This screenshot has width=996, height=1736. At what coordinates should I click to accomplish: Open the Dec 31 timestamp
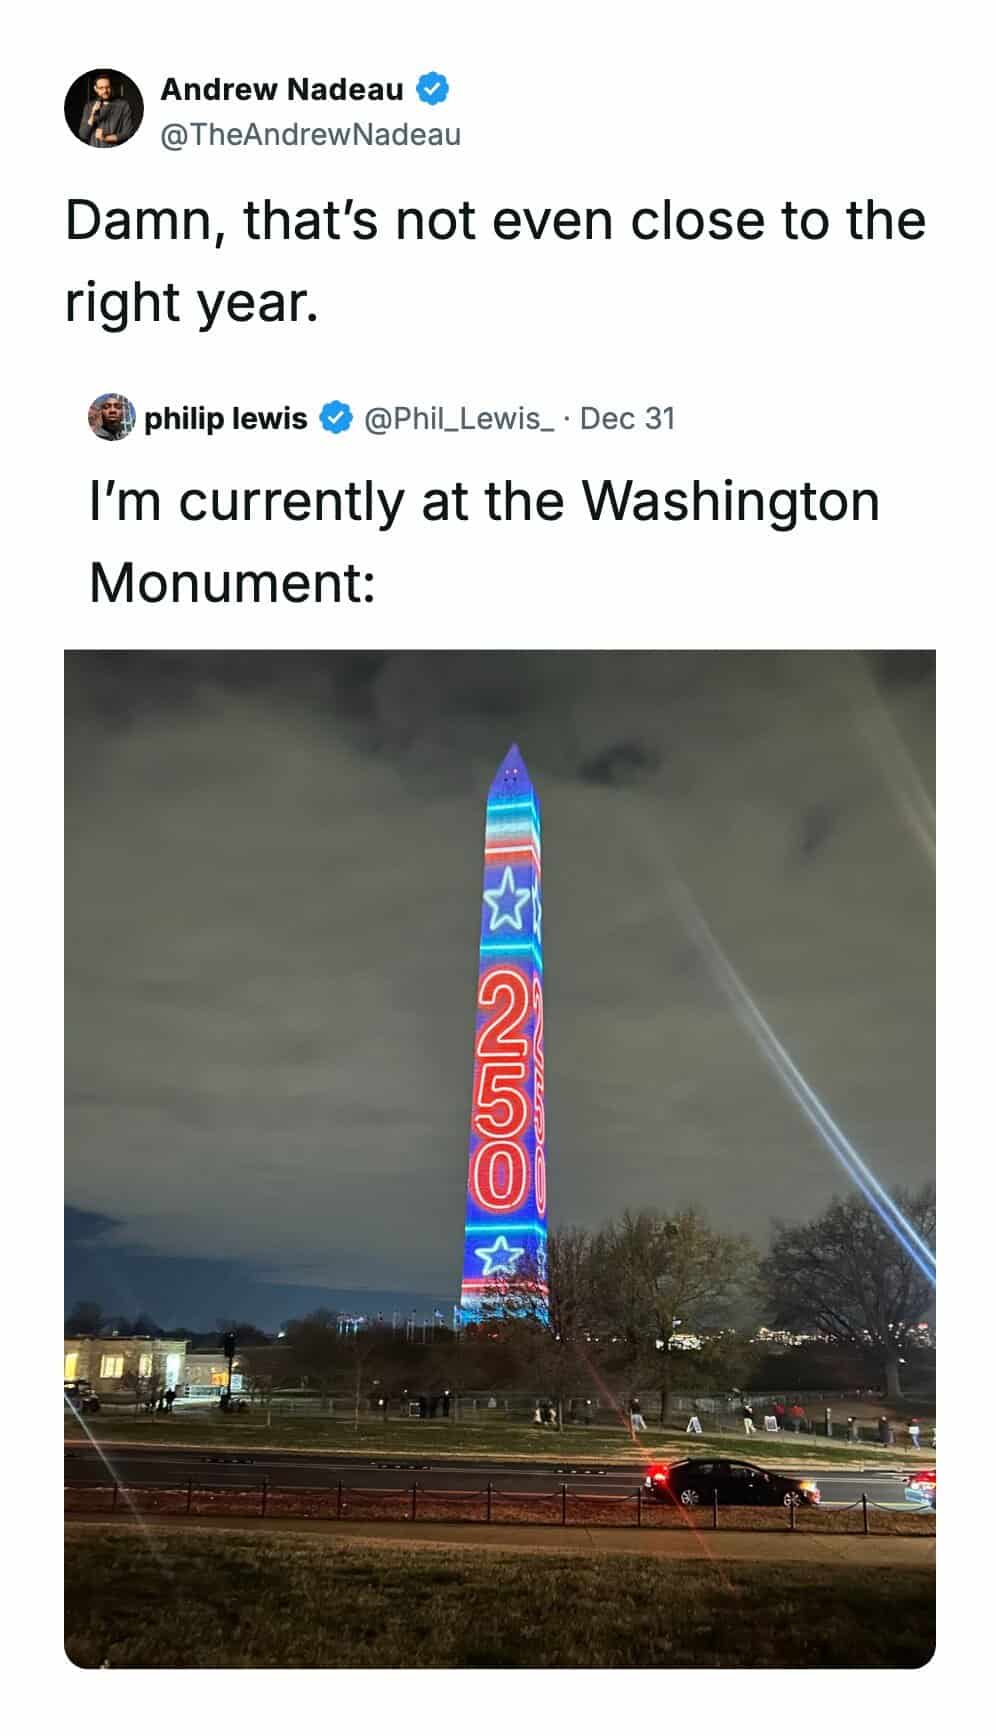(627, 418)
